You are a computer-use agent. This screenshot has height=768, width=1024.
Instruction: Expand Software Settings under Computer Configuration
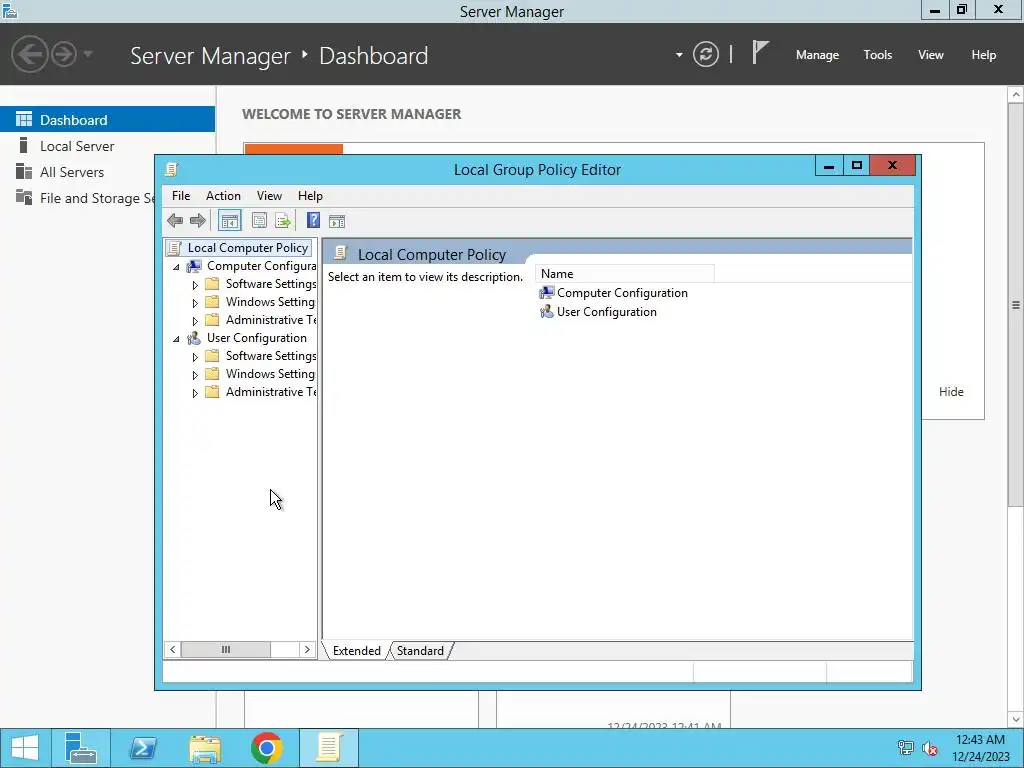(195, 285)
